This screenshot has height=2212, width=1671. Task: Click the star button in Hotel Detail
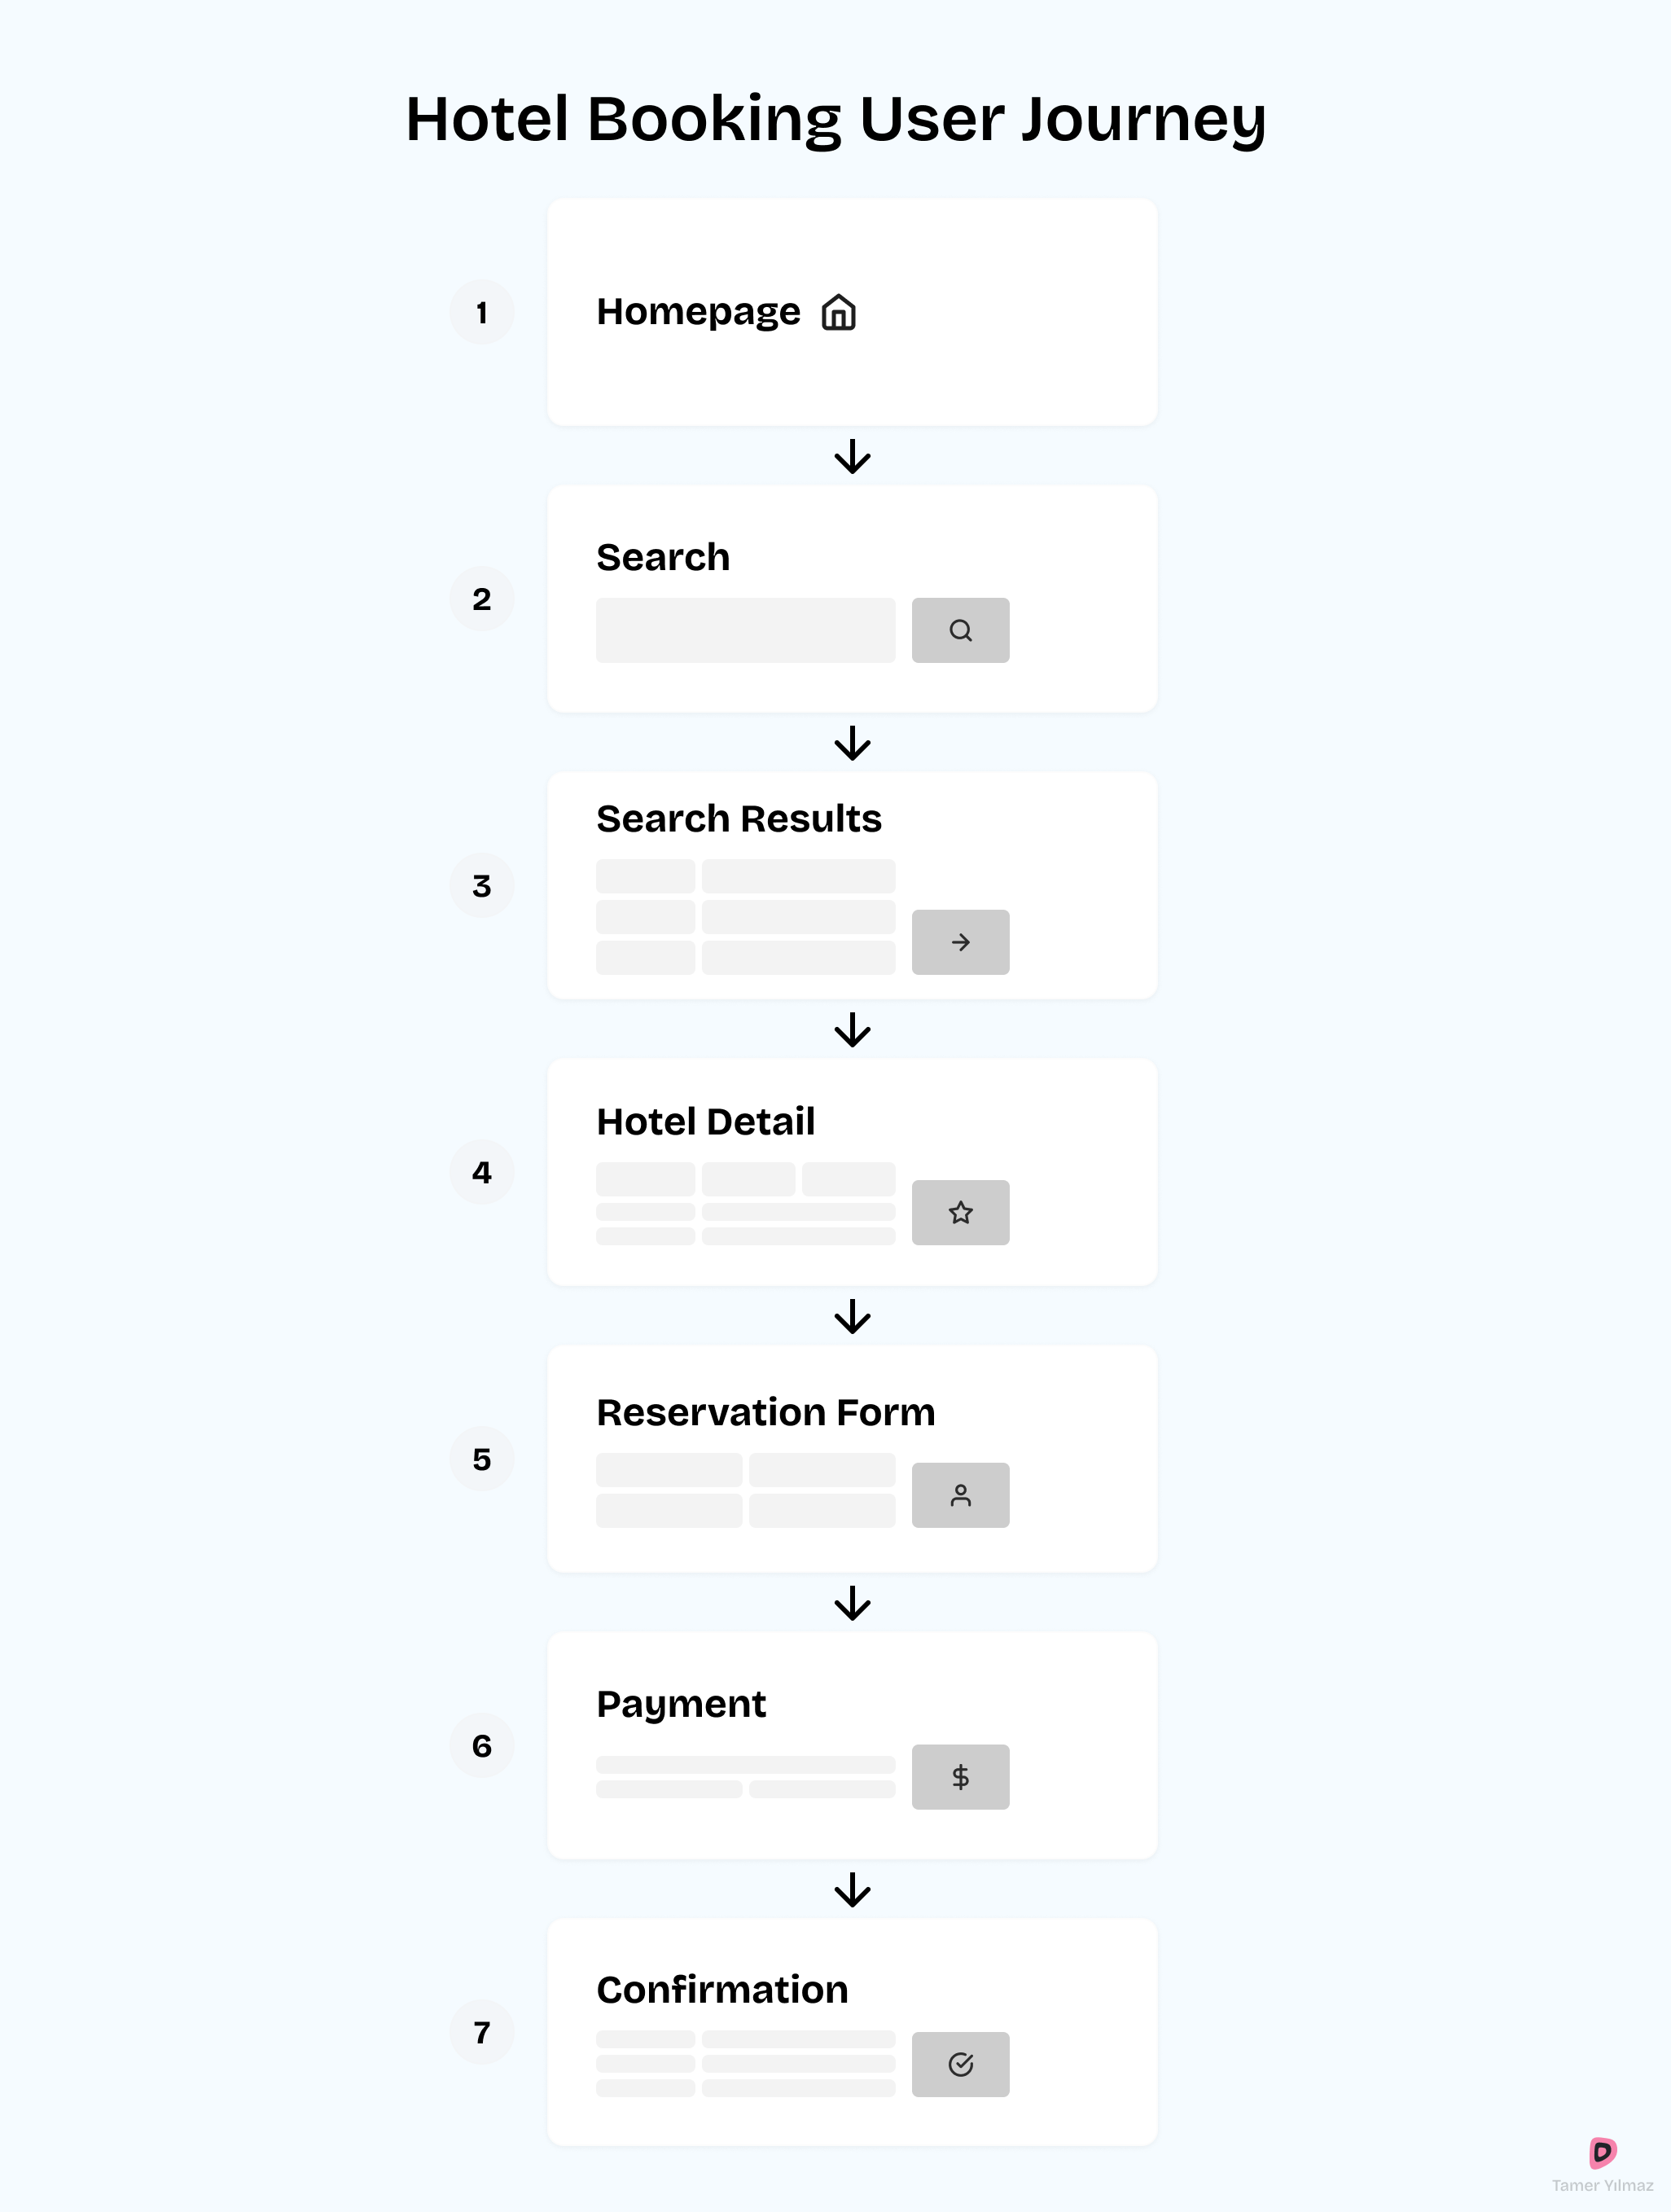click(x=960, y=1212)
